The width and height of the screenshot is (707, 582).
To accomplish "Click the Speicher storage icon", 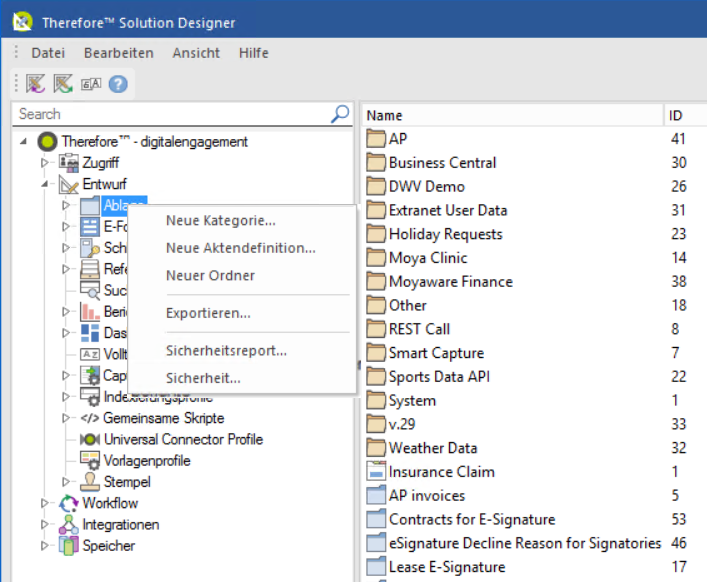I will pos(69,546).
